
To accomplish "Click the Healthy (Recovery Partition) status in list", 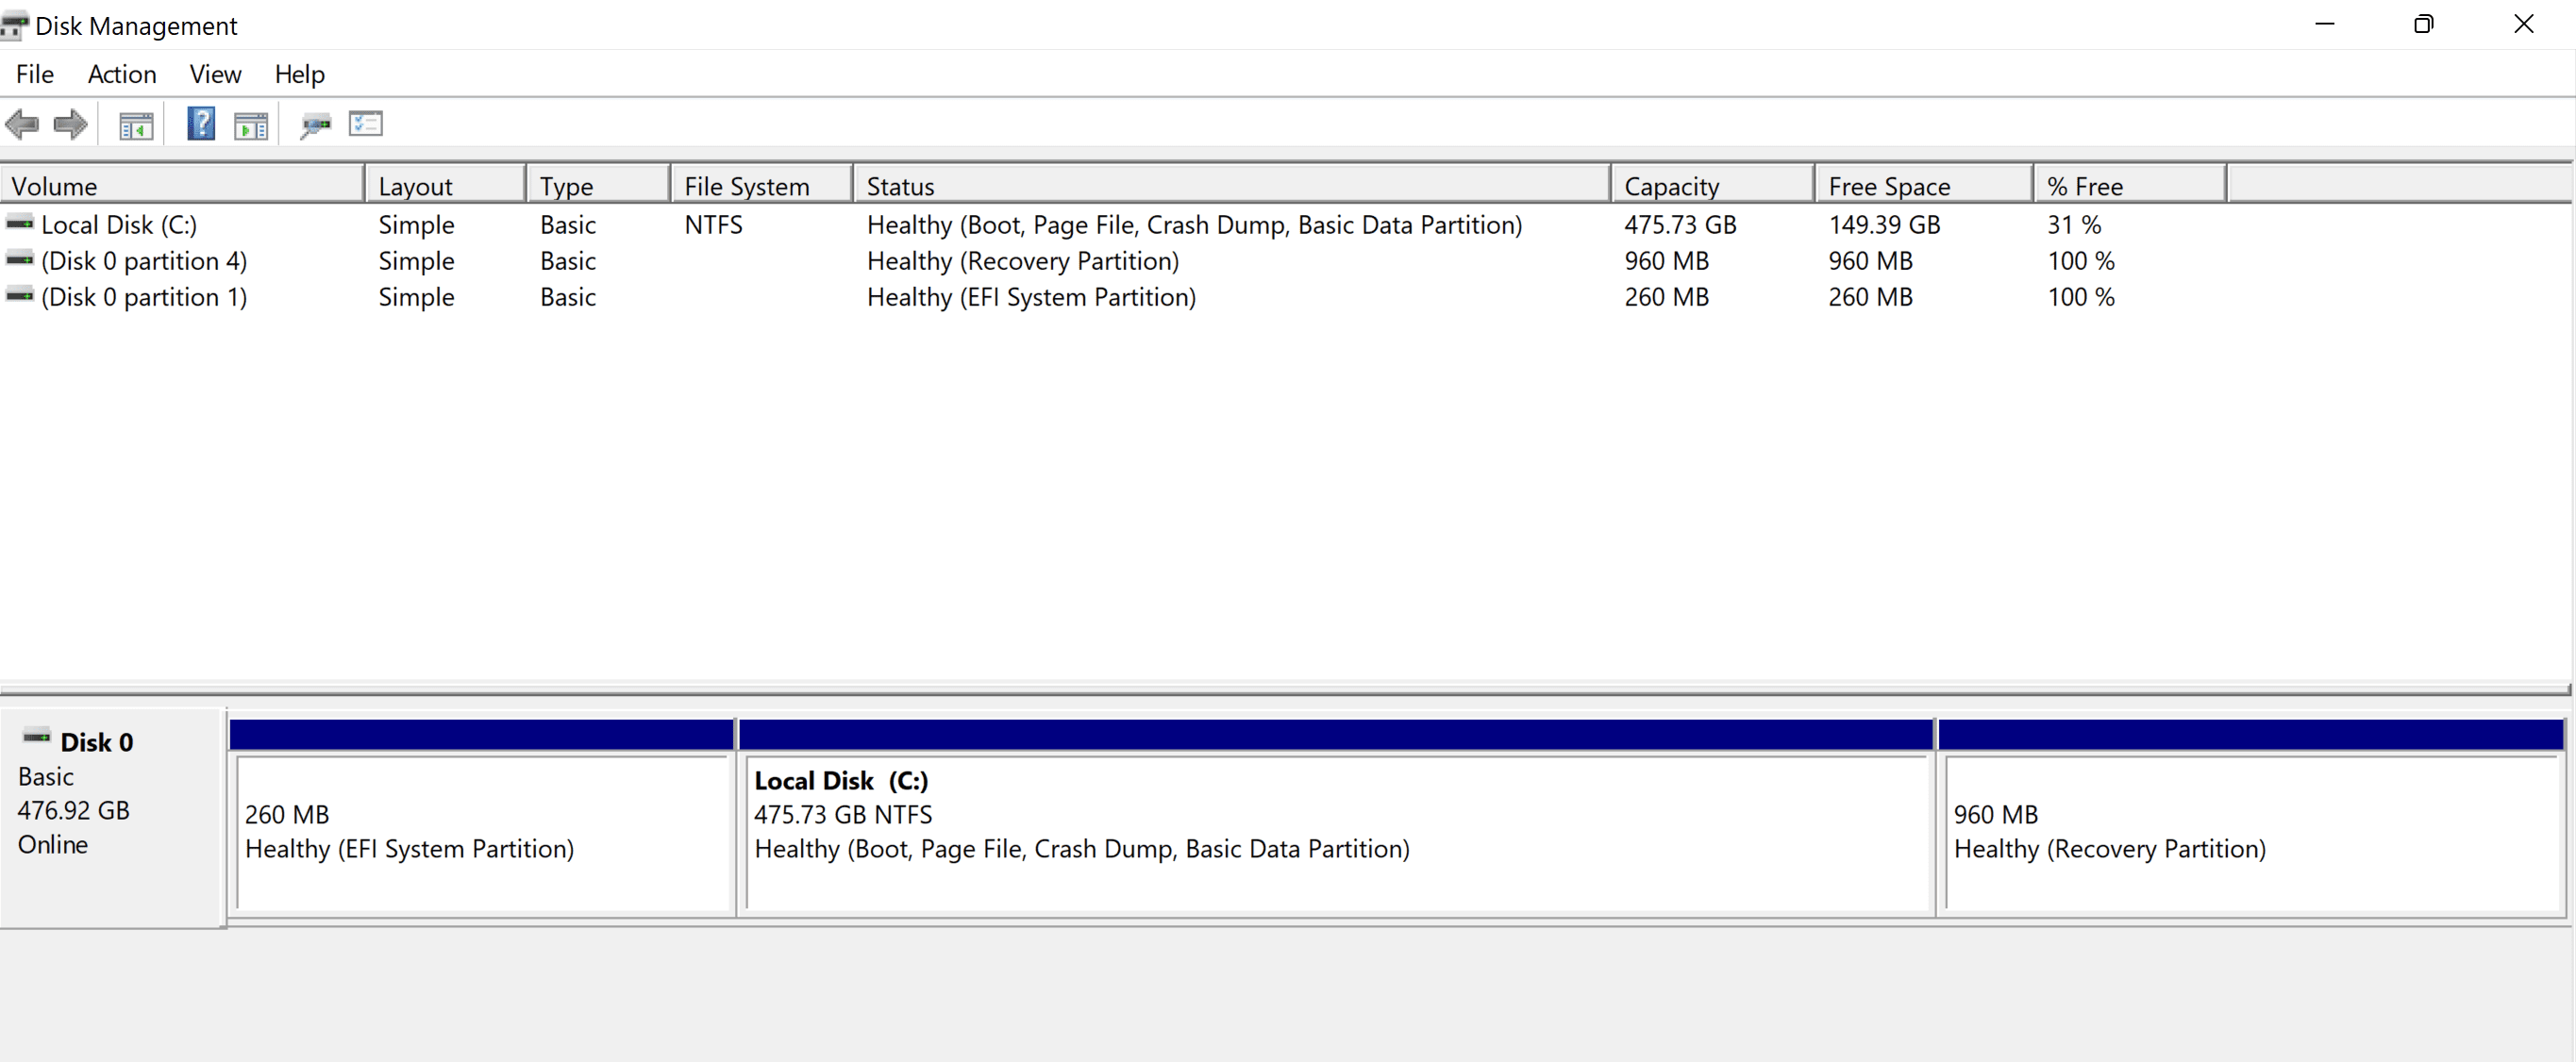I will [1023, 261].
